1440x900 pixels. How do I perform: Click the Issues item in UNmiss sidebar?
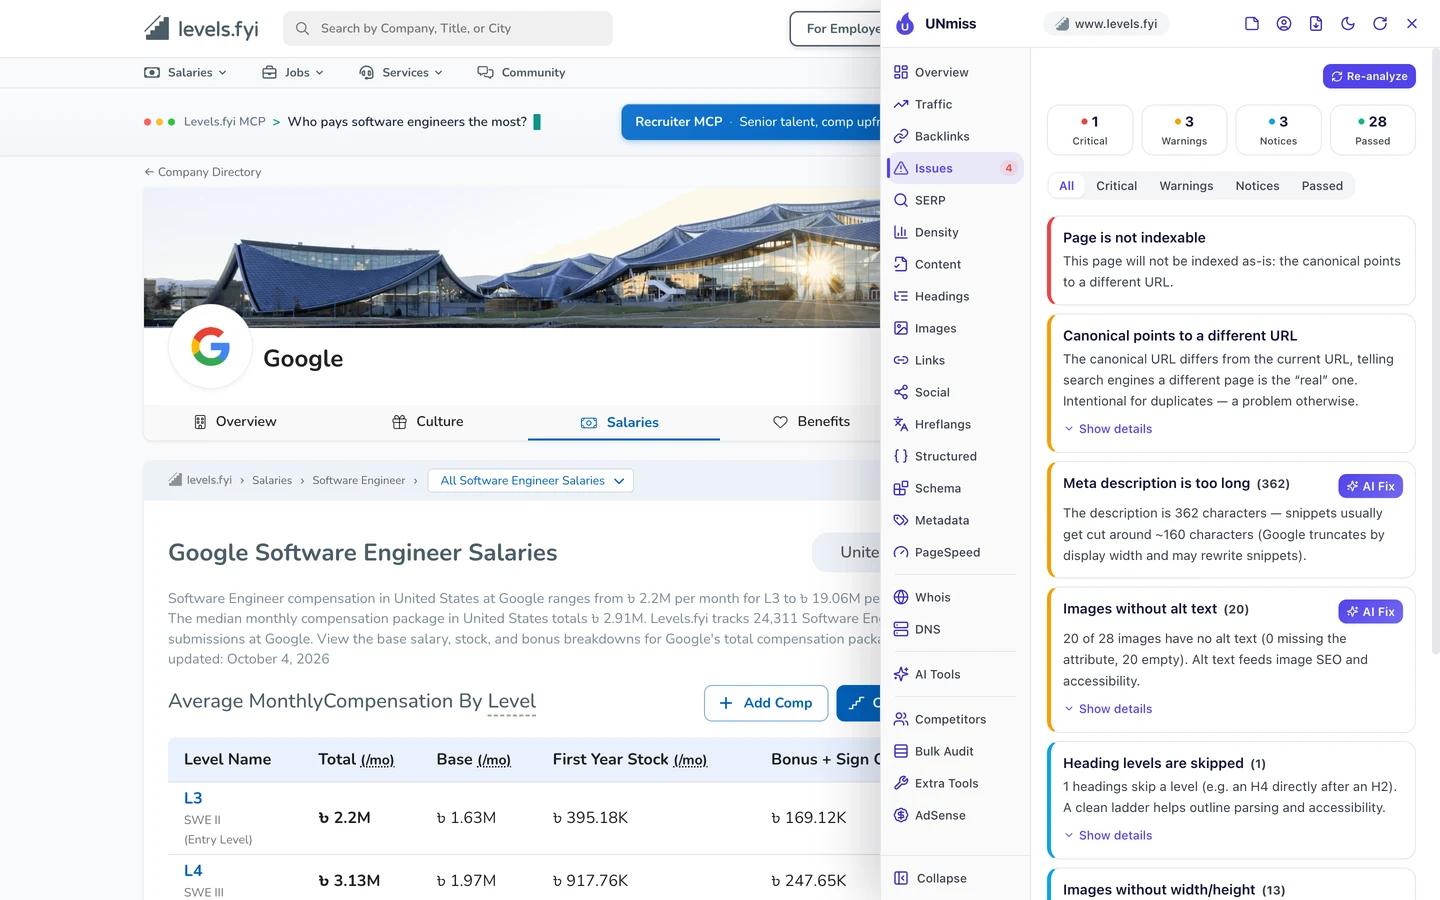click(955, 168)
